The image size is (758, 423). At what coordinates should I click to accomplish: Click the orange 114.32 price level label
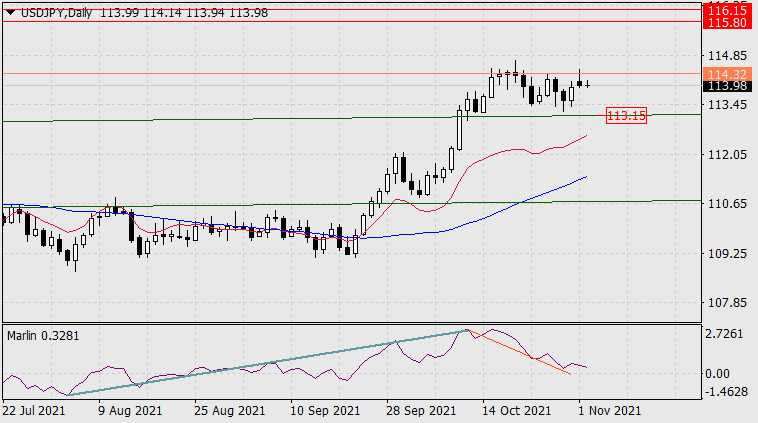728,74
